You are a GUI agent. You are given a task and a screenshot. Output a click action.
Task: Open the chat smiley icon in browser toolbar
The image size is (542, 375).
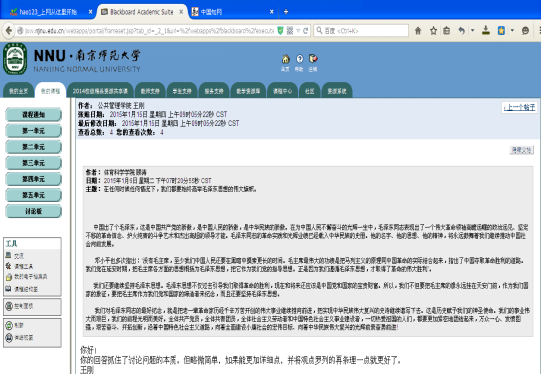pos(525,31)
